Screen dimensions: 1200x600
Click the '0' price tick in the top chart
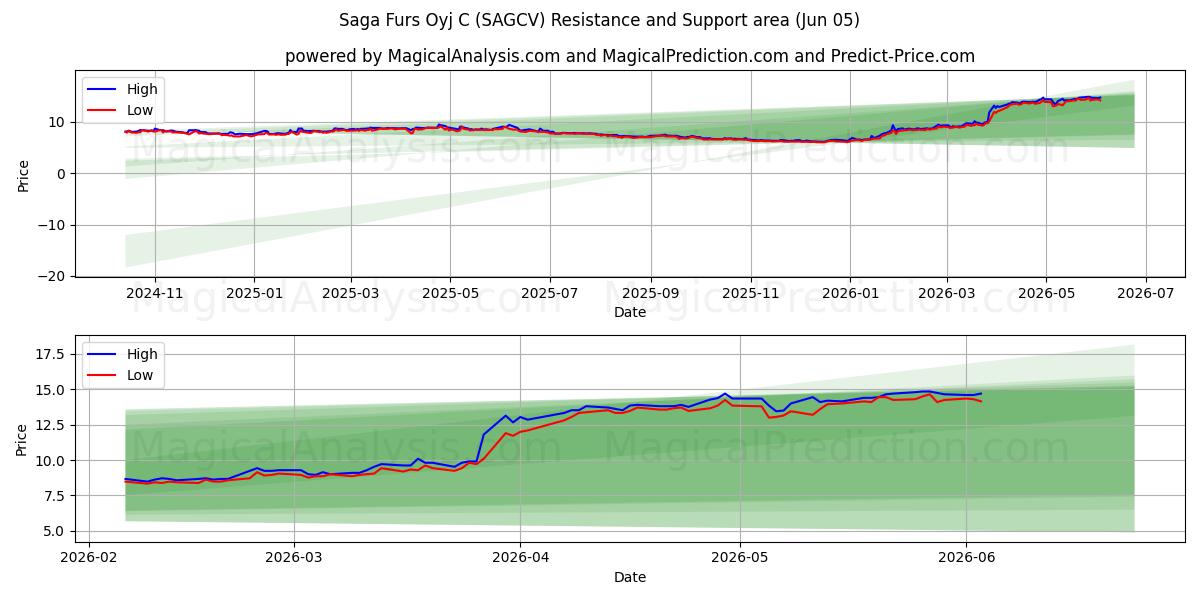(x=63, y=174)
